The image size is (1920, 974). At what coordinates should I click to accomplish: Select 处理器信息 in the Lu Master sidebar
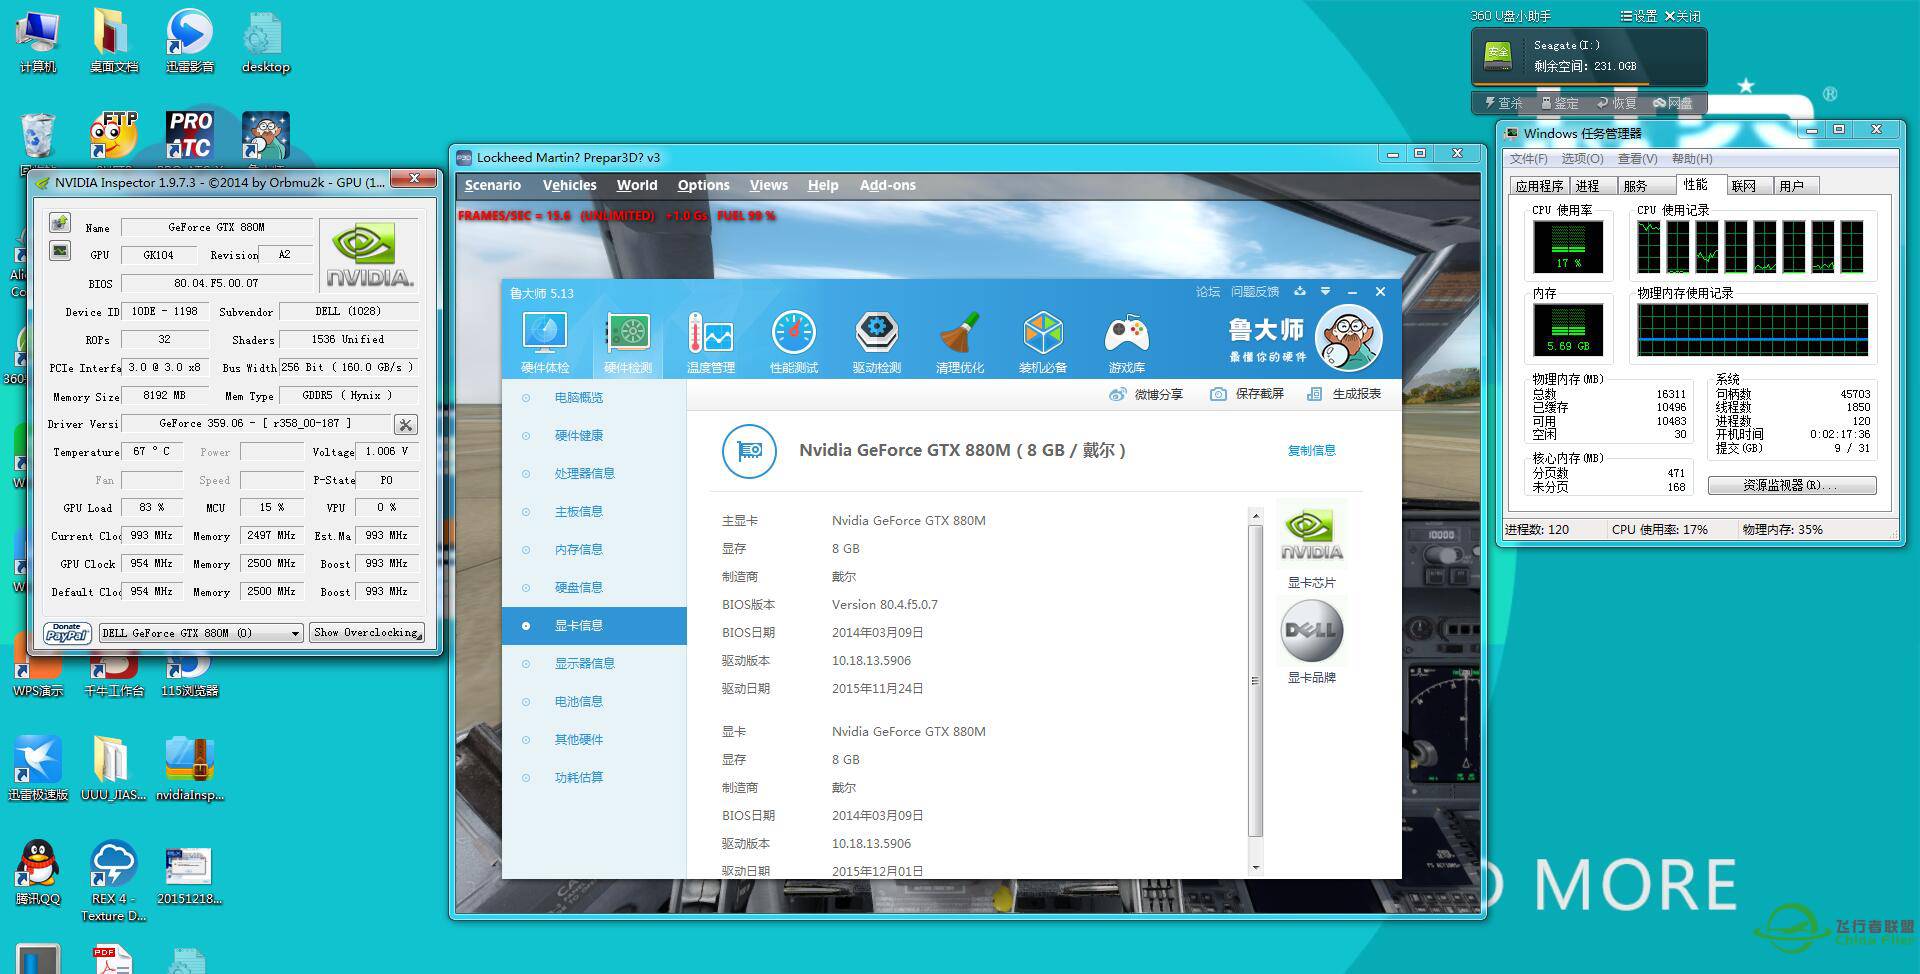[584, 473]
